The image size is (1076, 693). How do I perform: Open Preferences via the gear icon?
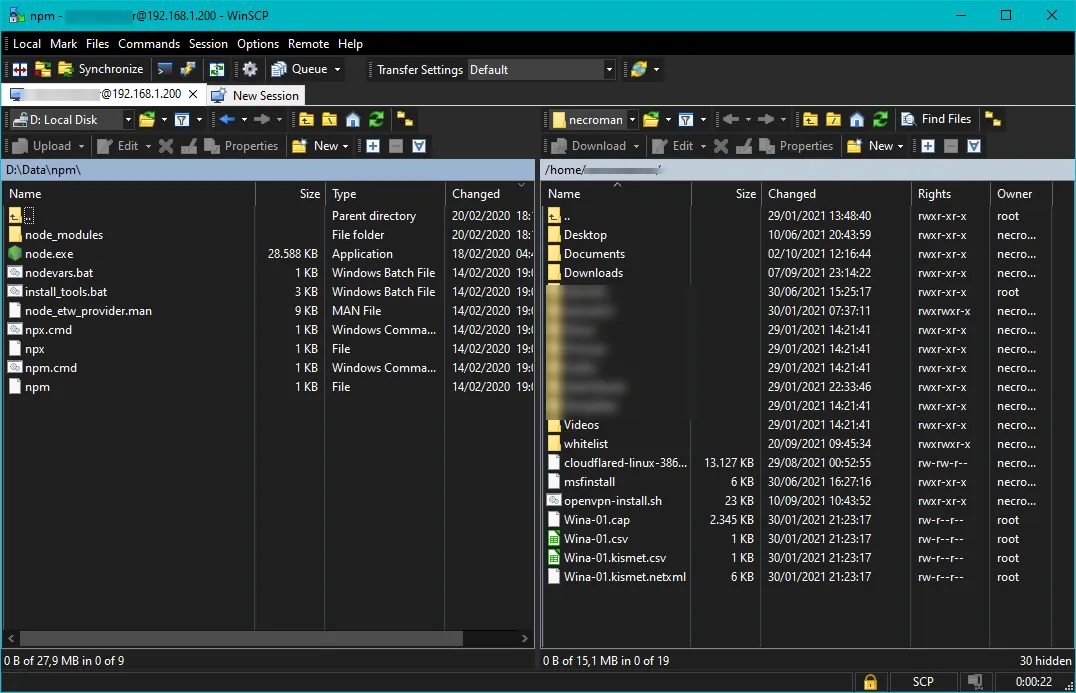tap(250, 69)
